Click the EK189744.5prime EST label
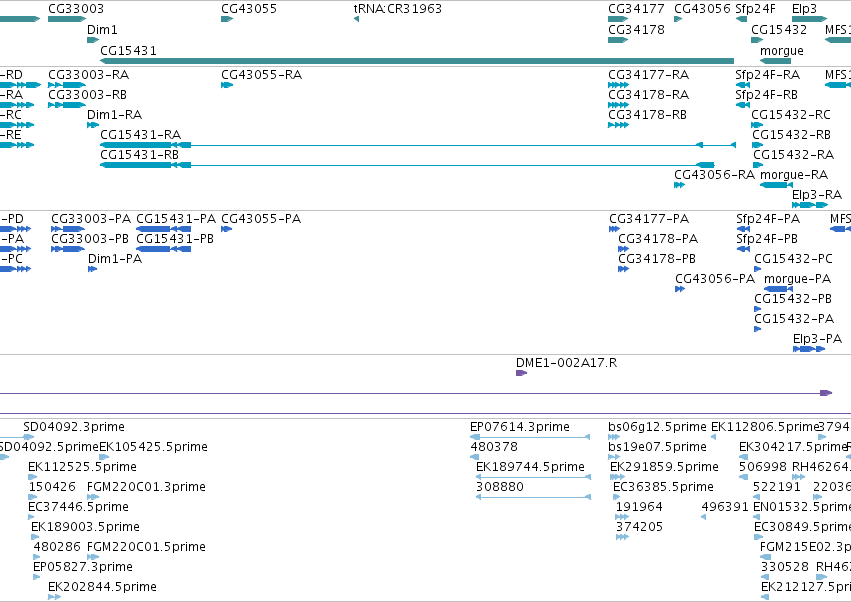Viewport: 851px width, 602px height. [530, 466]
